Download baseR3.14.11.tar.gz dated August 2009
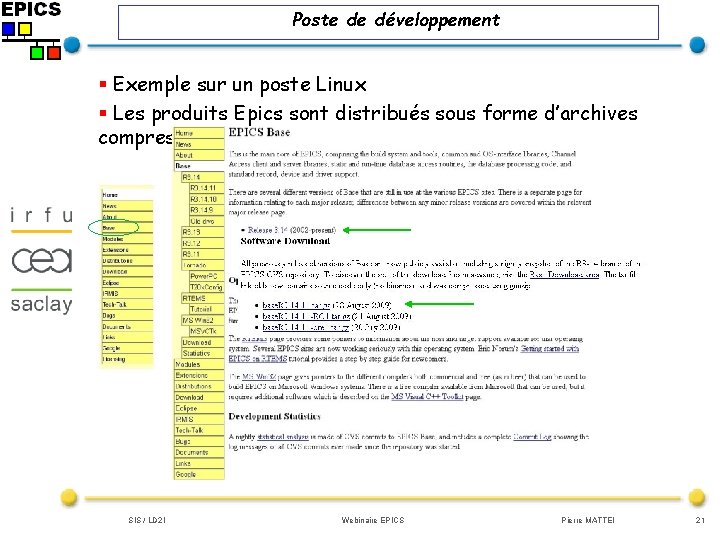This screenshot has height=540, width=720. click(x=296, y=305)
